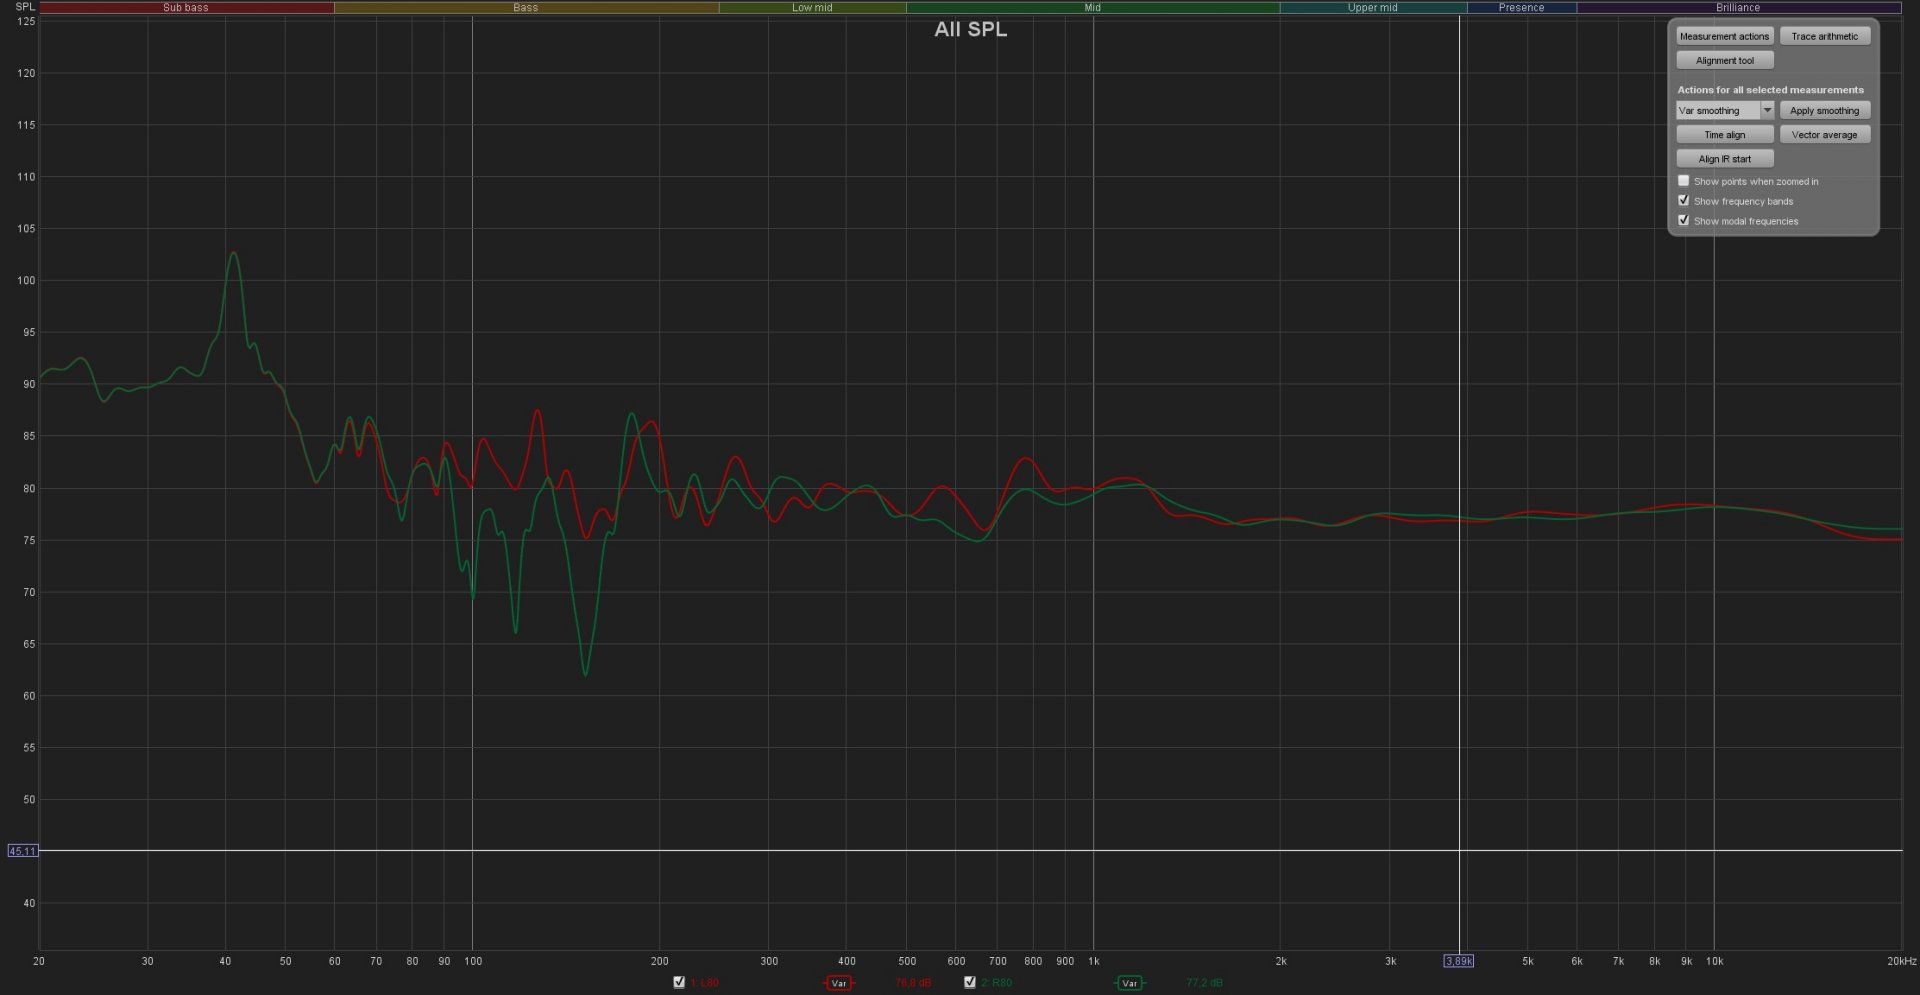Click the 125 SPL axis value
The height and width of the screenshot is (995, 1920).
(x=26, y=21)
